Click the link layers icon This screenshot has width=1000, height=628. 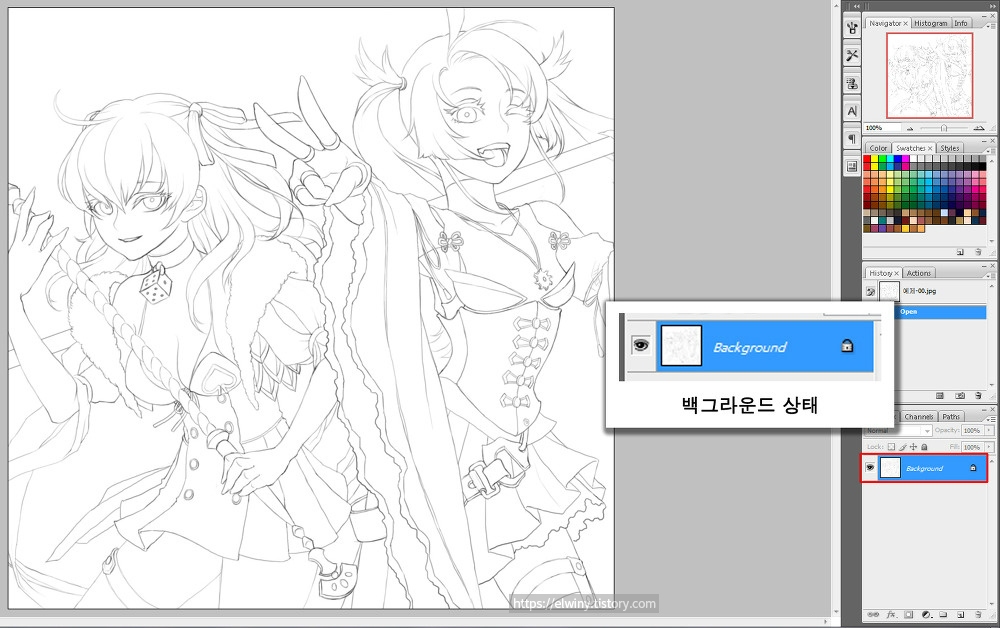click(873, 615)
